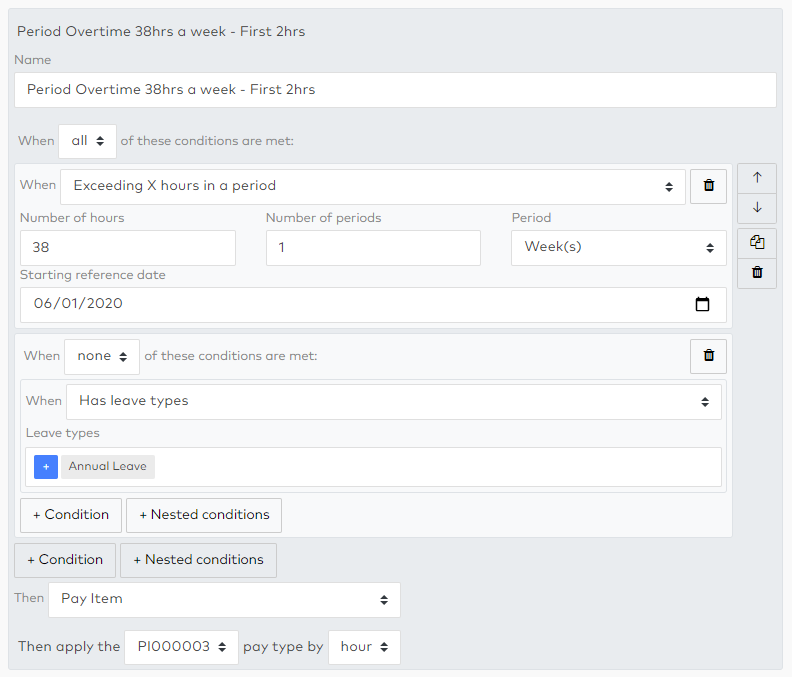
Task: Open the Has leave types dropdown
Action: [x=393, y=401]
